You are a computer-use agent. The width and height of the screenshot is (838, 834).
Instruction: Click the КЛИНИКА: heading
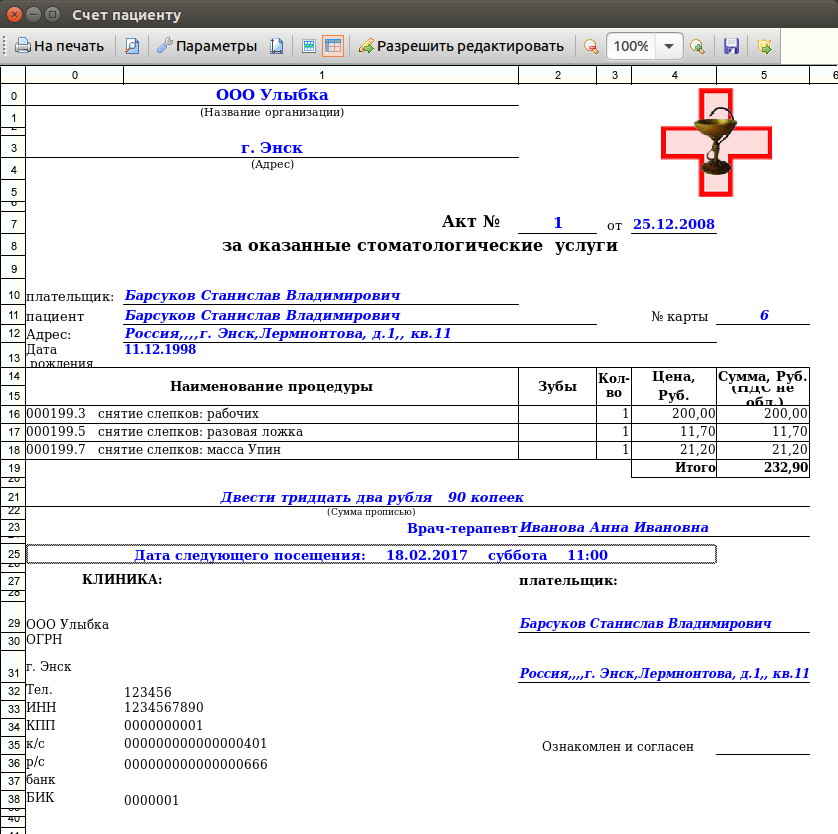(122, 580)
